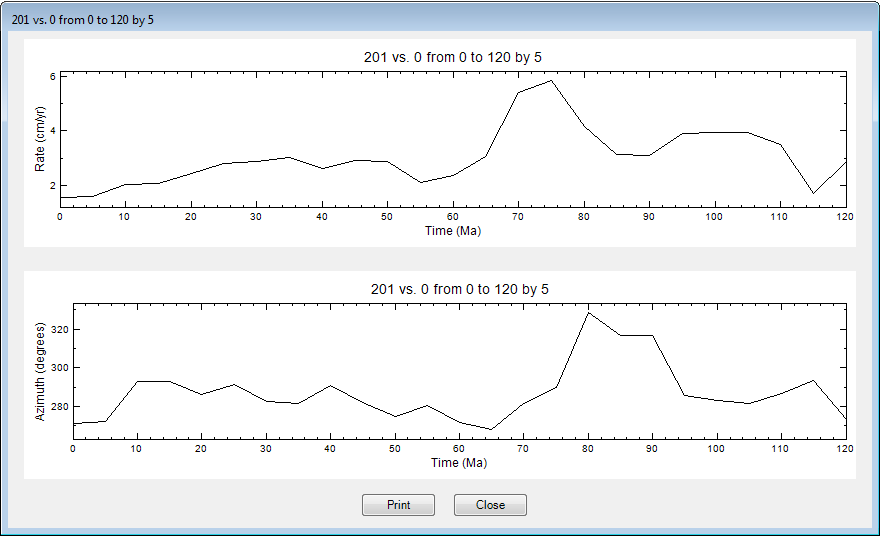
Task: Click the '2' tick label on rate axis
Action: (53, 186)
